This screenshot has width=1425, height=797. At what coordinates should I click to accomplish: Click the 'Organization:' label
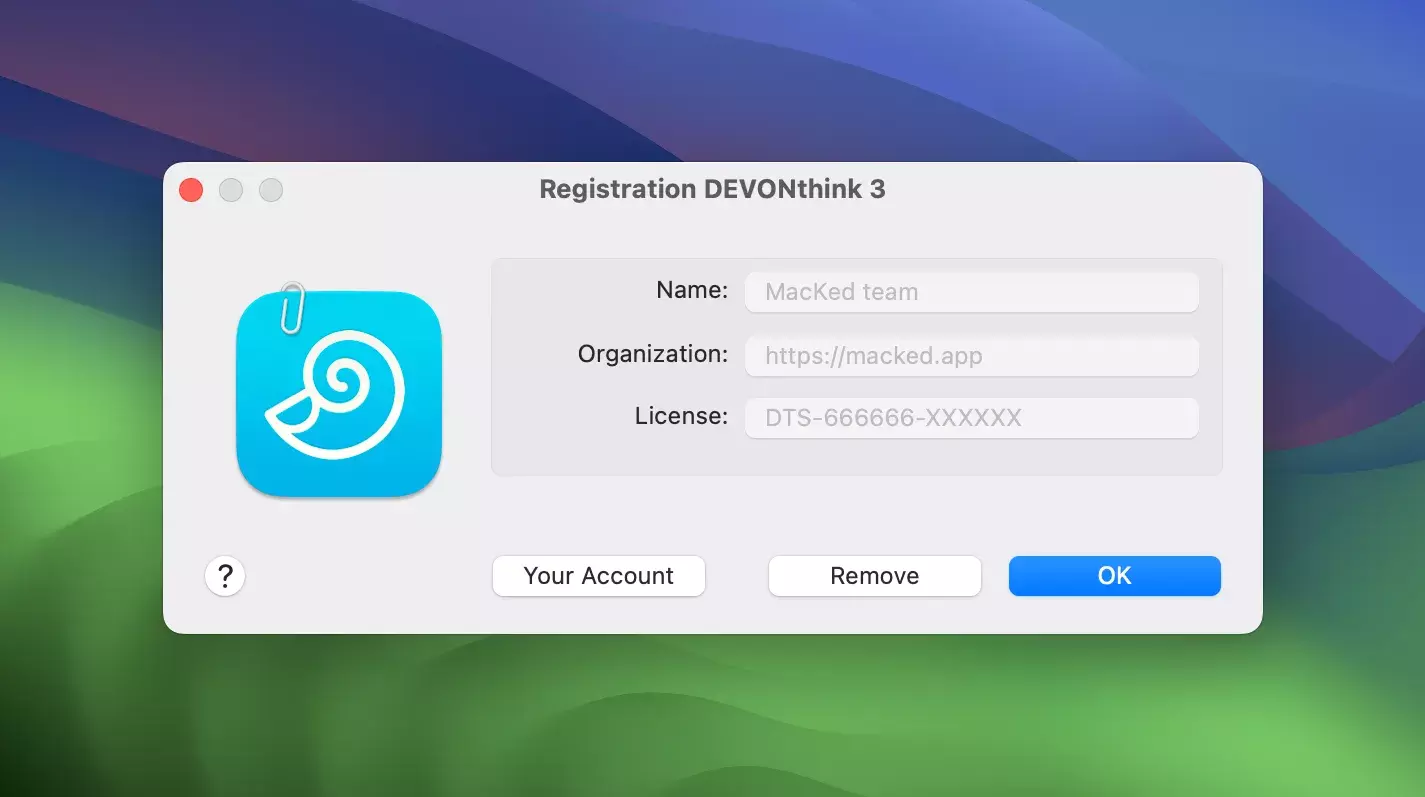tap(653, 354)
